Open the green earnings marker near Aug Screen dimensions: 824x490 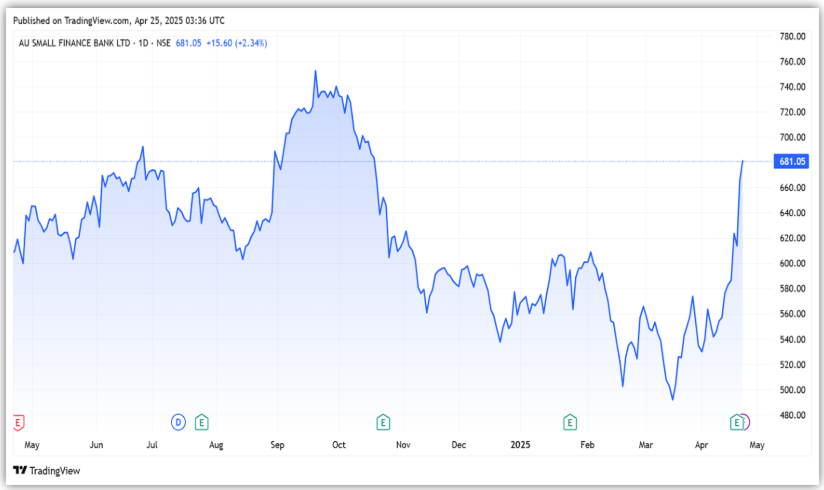coord(201,422)
